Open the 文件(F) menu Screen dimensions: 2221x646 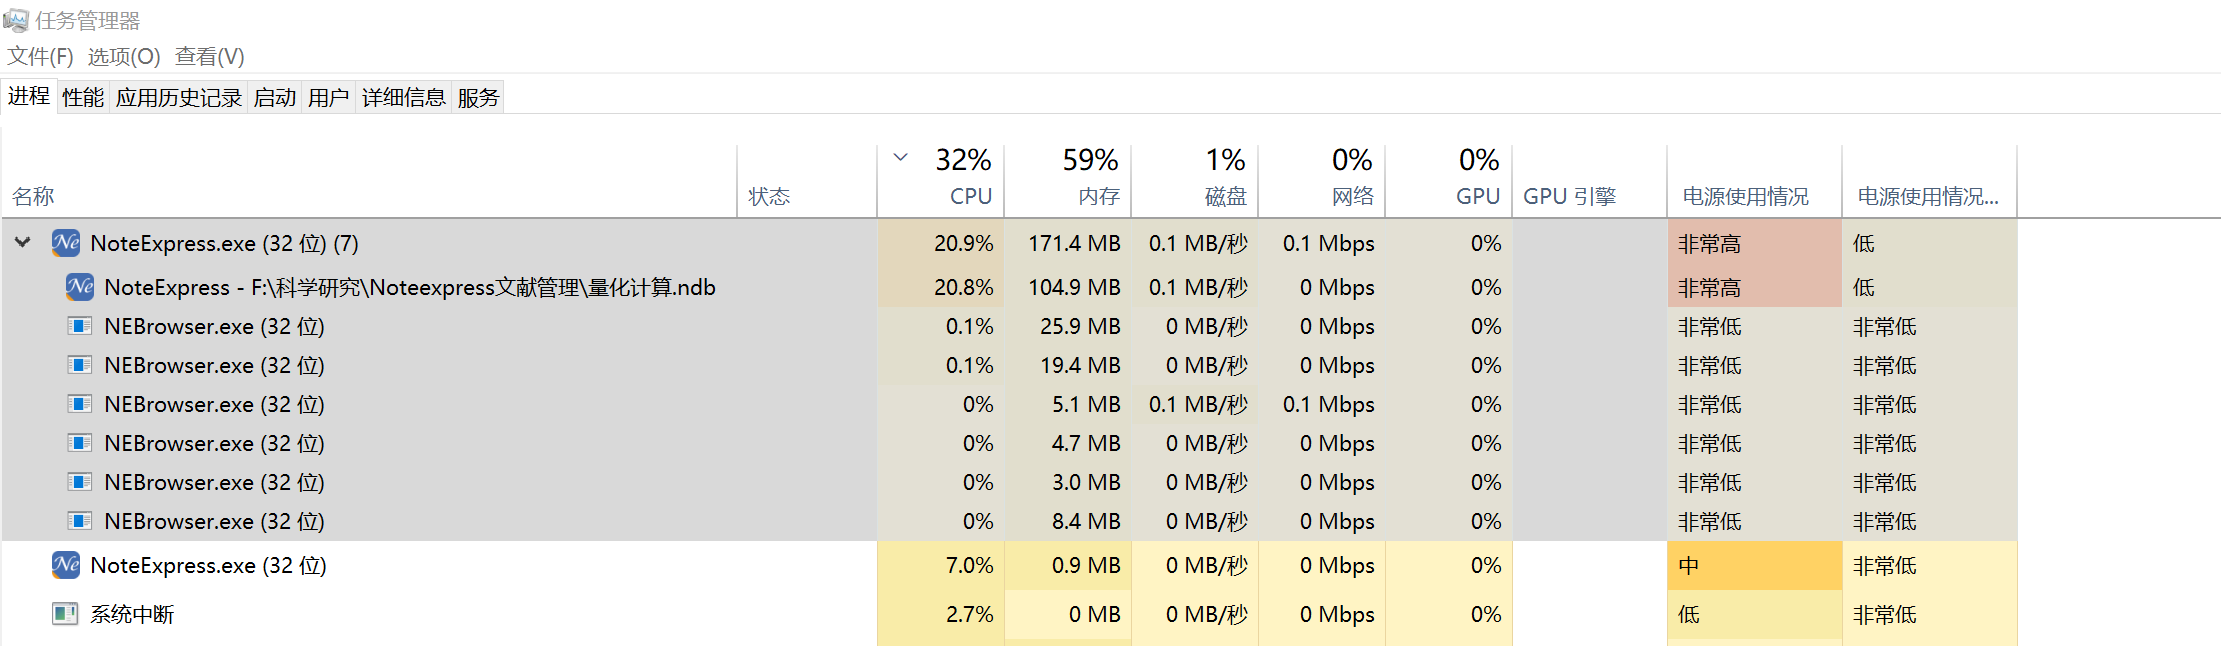coord(40,57)
